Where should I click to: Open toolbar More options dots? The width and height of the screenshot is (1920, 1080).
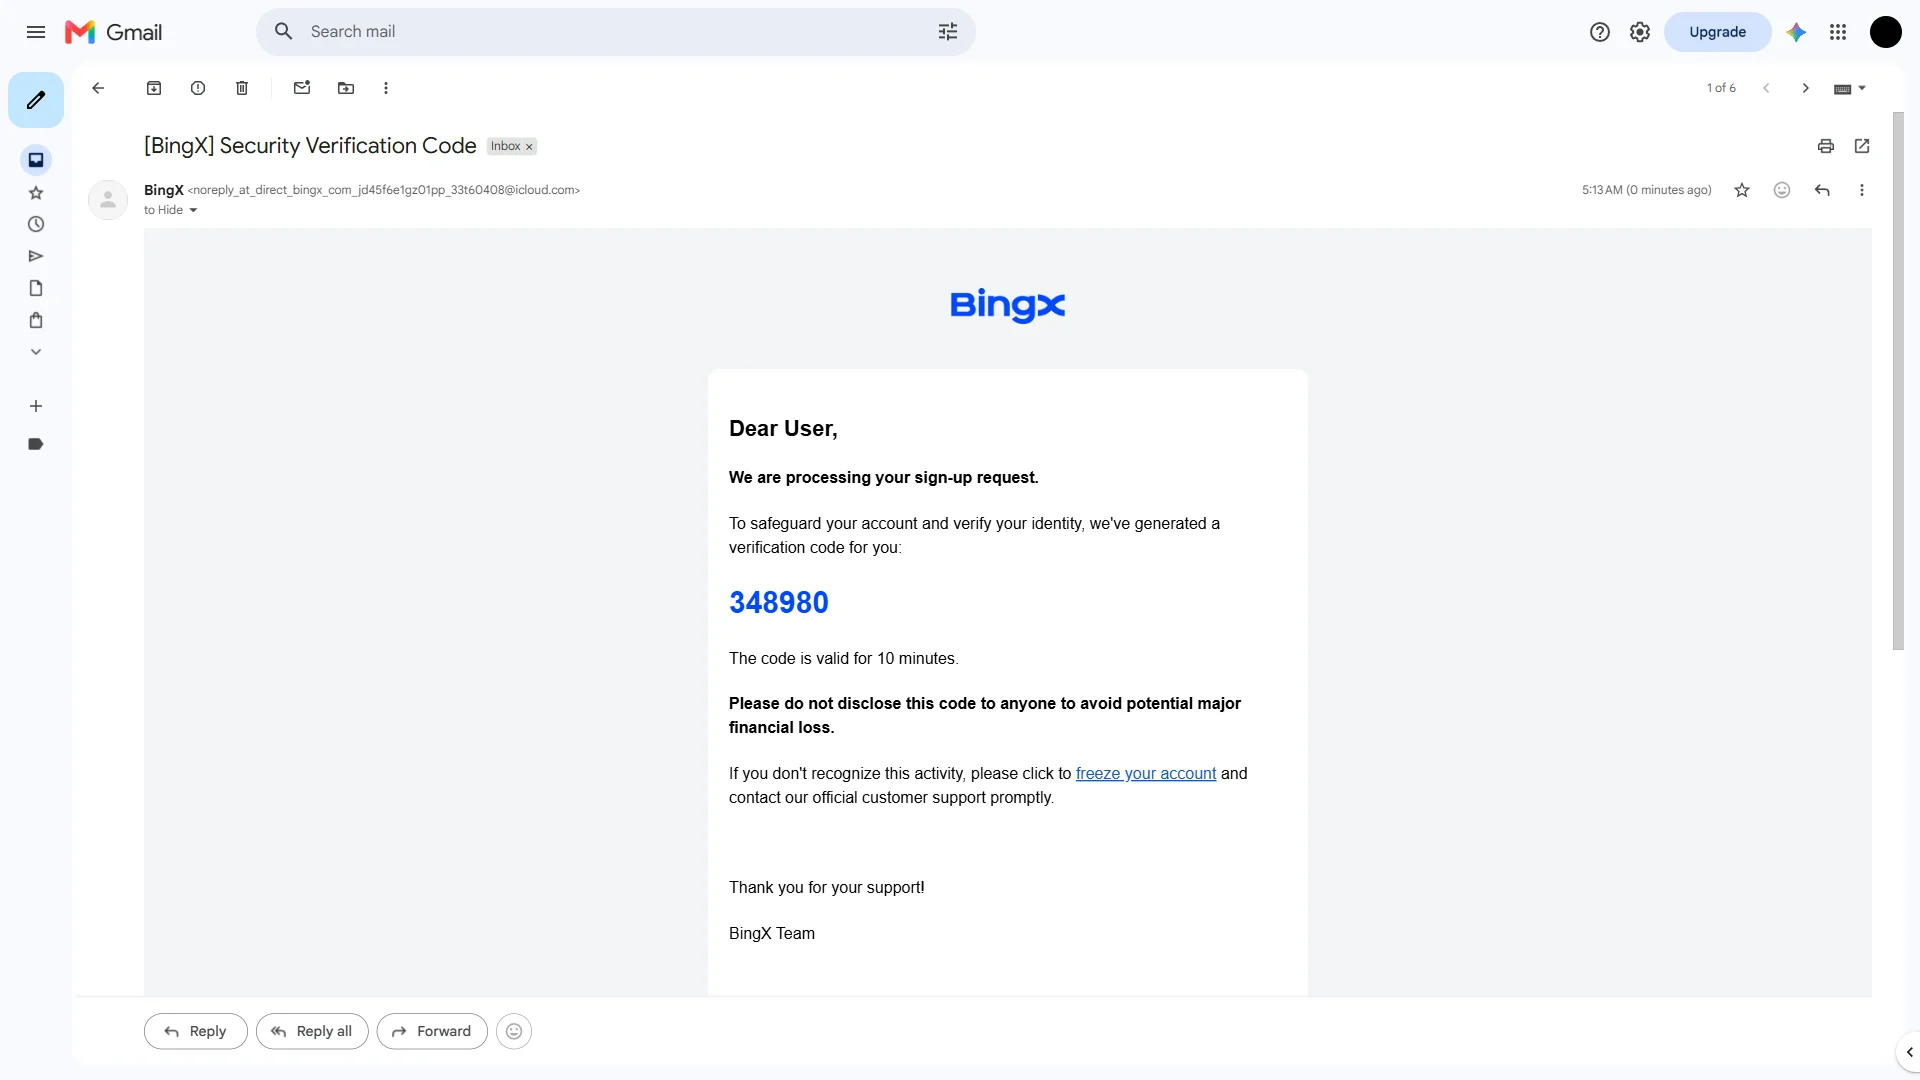(386, 88)
